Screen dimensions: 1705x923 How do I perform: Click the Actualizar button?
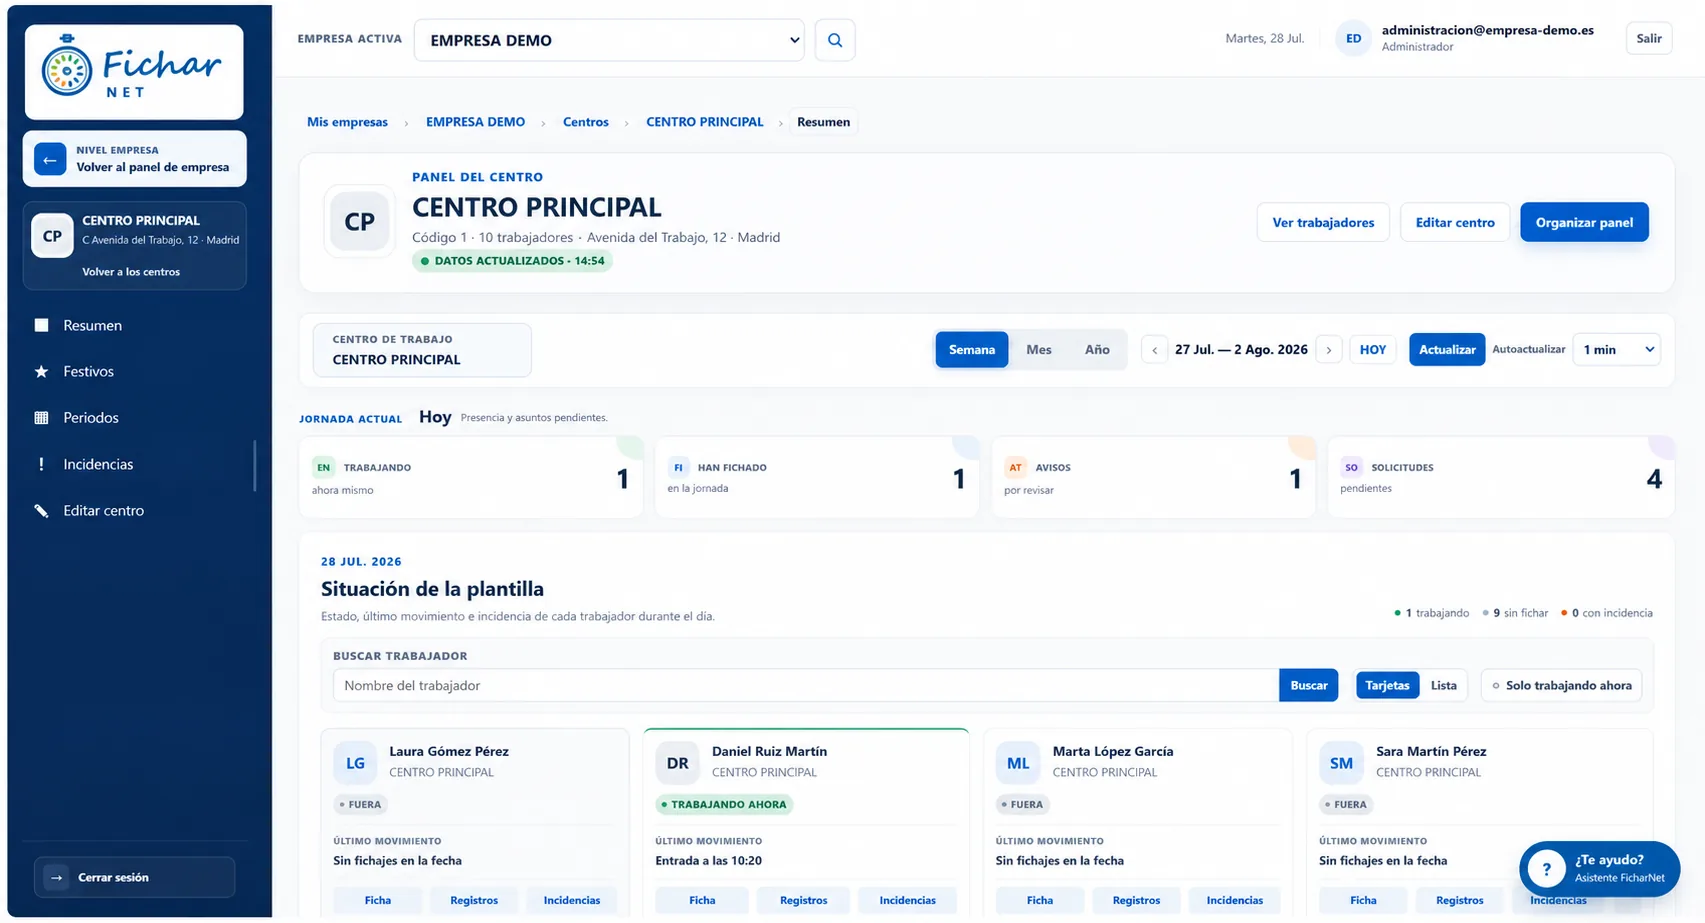(1447, 349)
